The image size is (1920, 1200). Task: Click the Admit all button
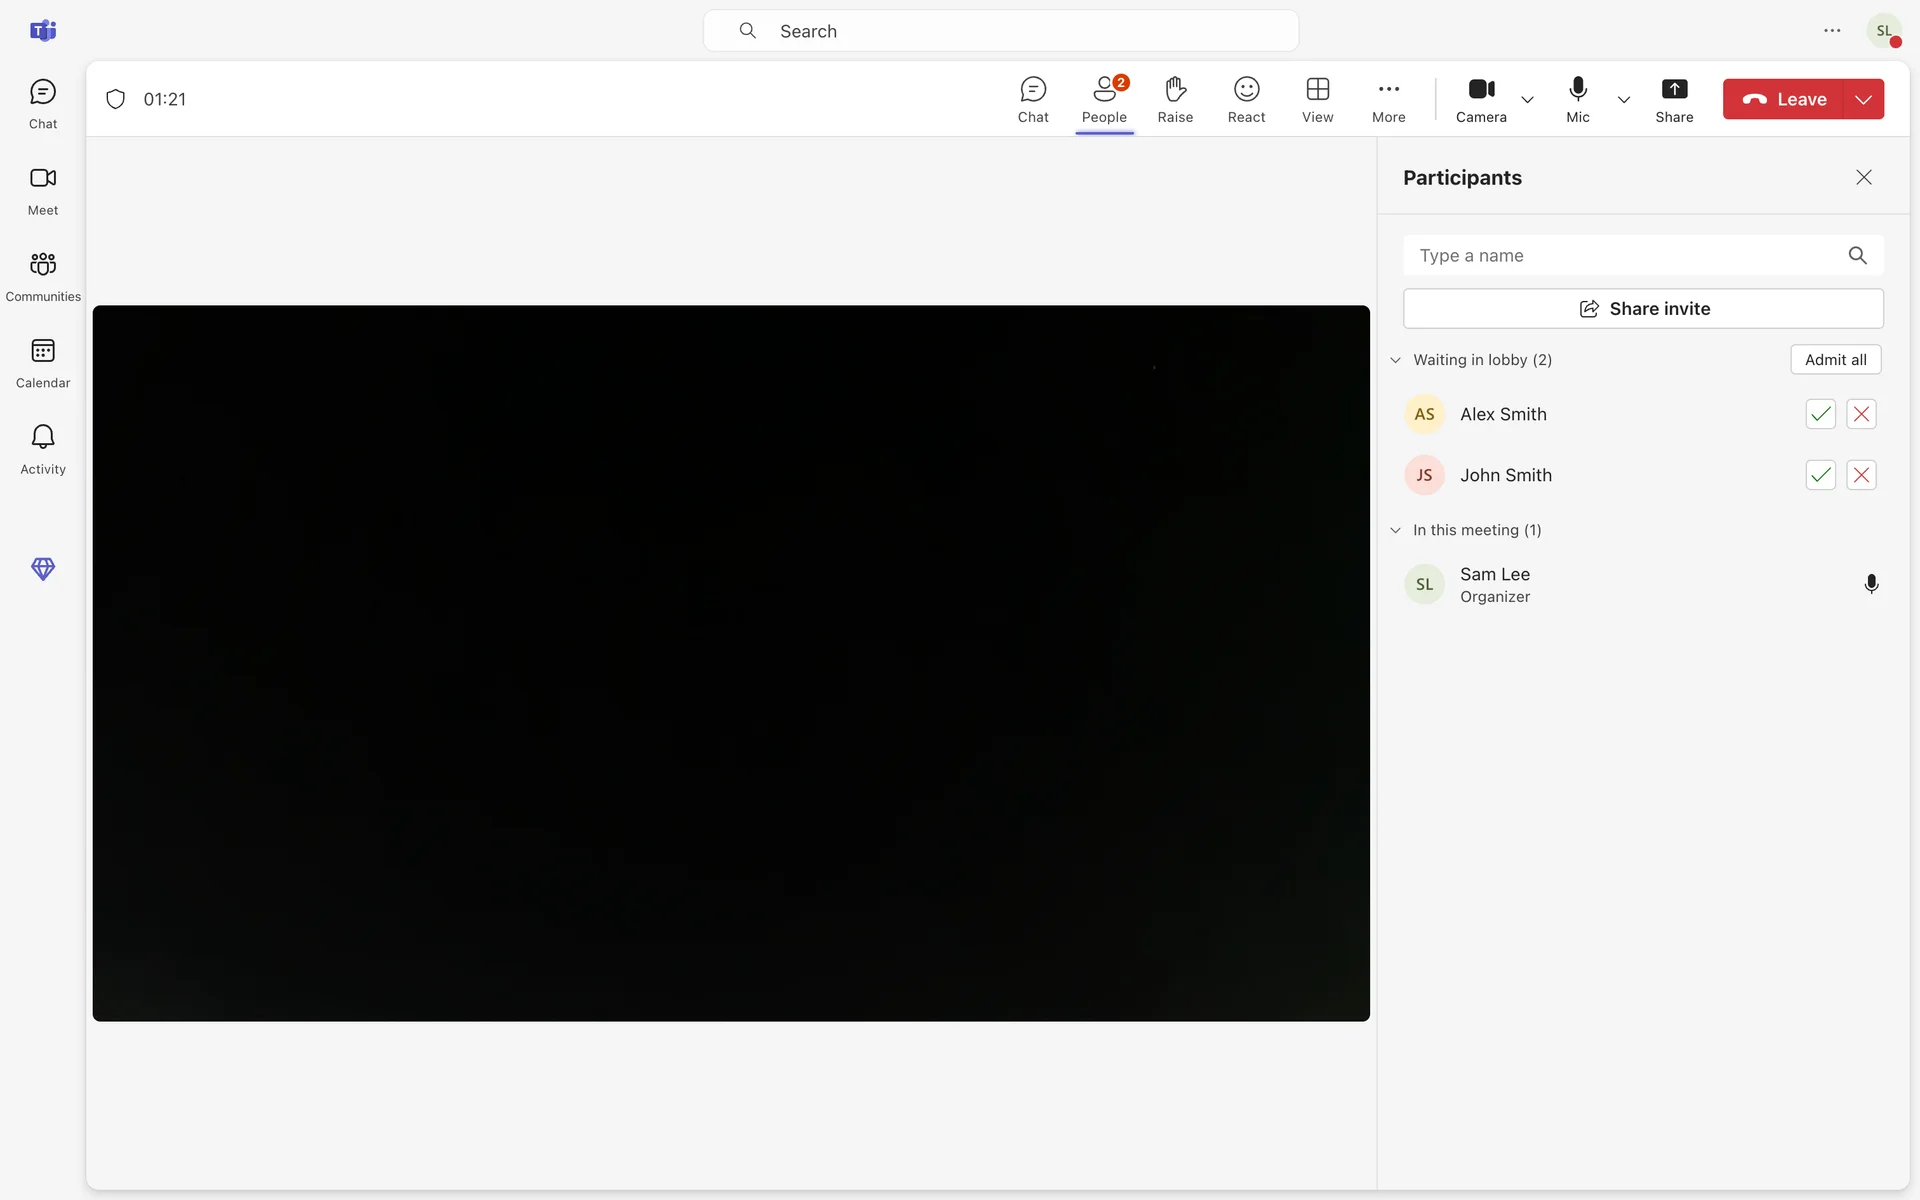tap(1835, 360)
